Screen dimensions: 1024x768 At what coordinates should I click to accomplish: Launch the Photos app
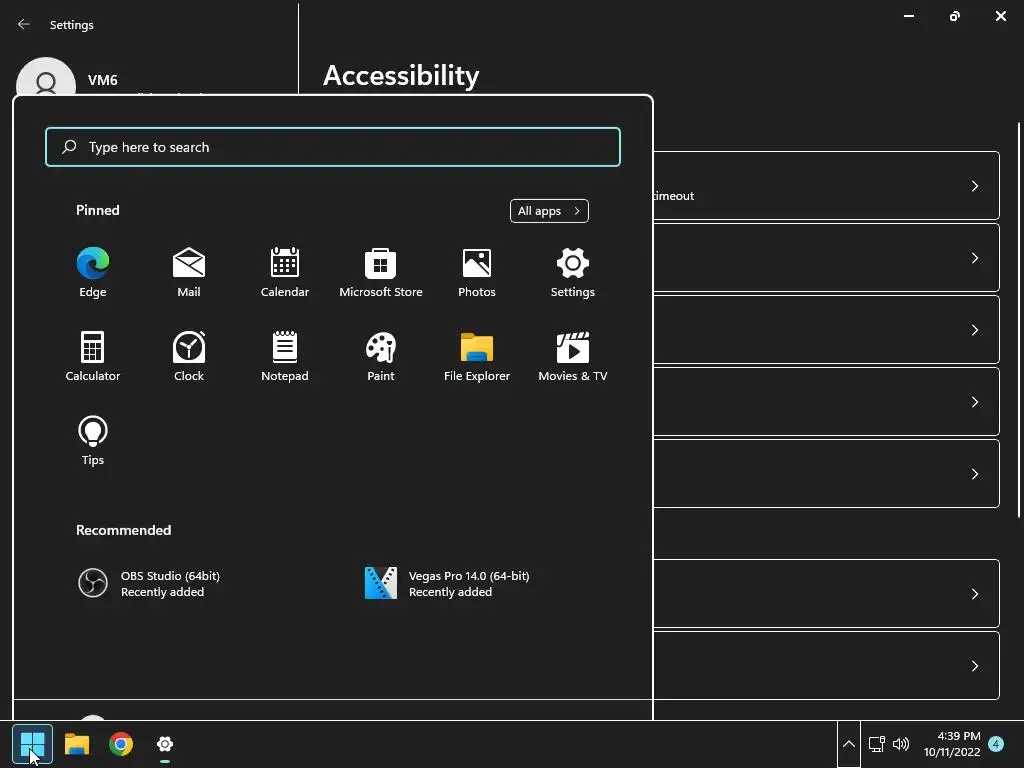point(477,272)
